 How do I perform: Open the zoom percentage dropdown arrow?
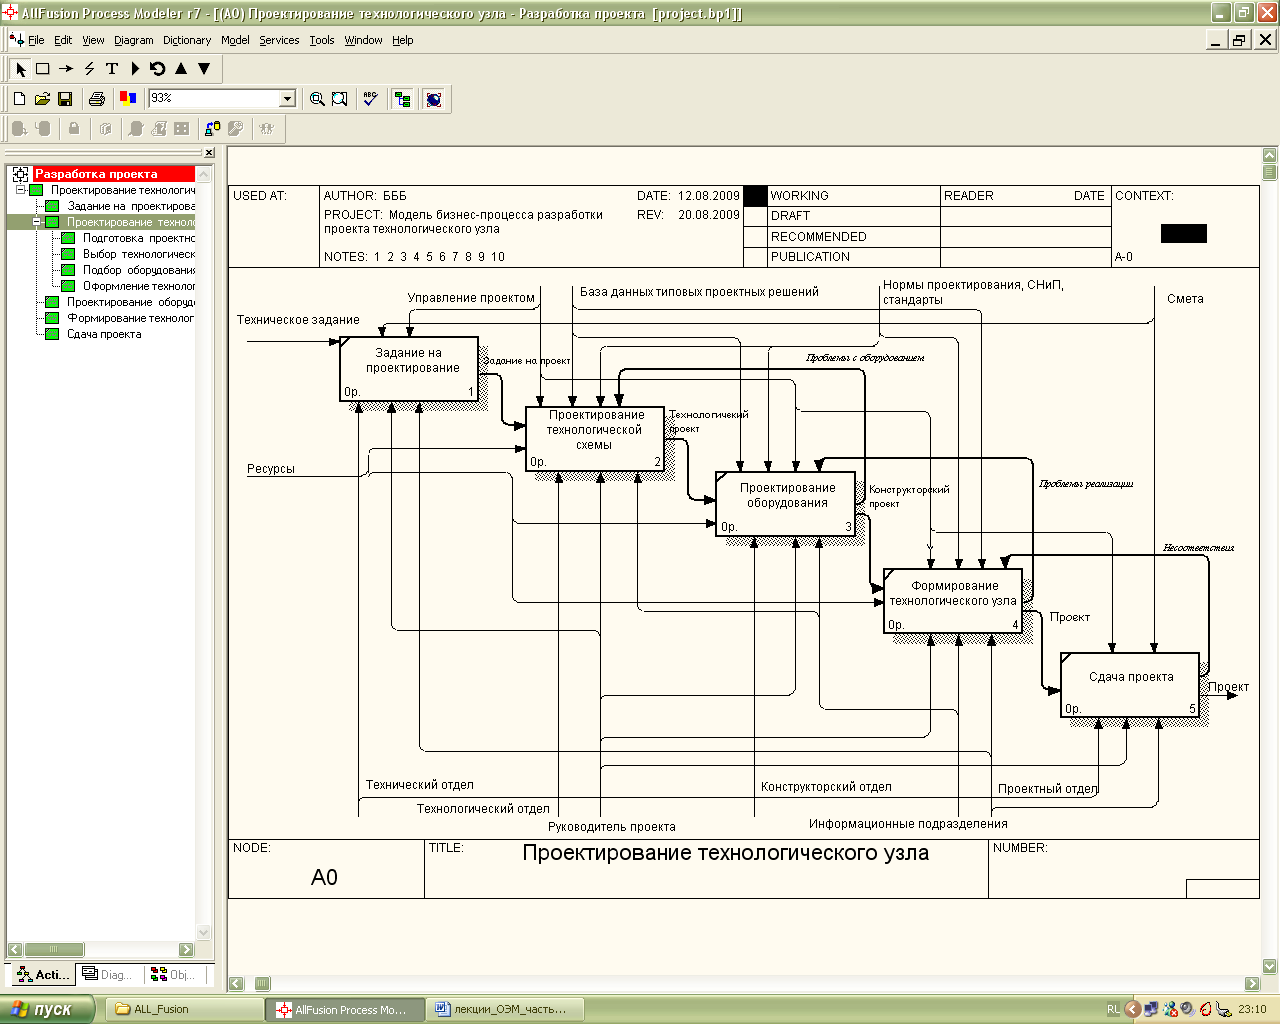pyautogui.click(x=288, y=98)
